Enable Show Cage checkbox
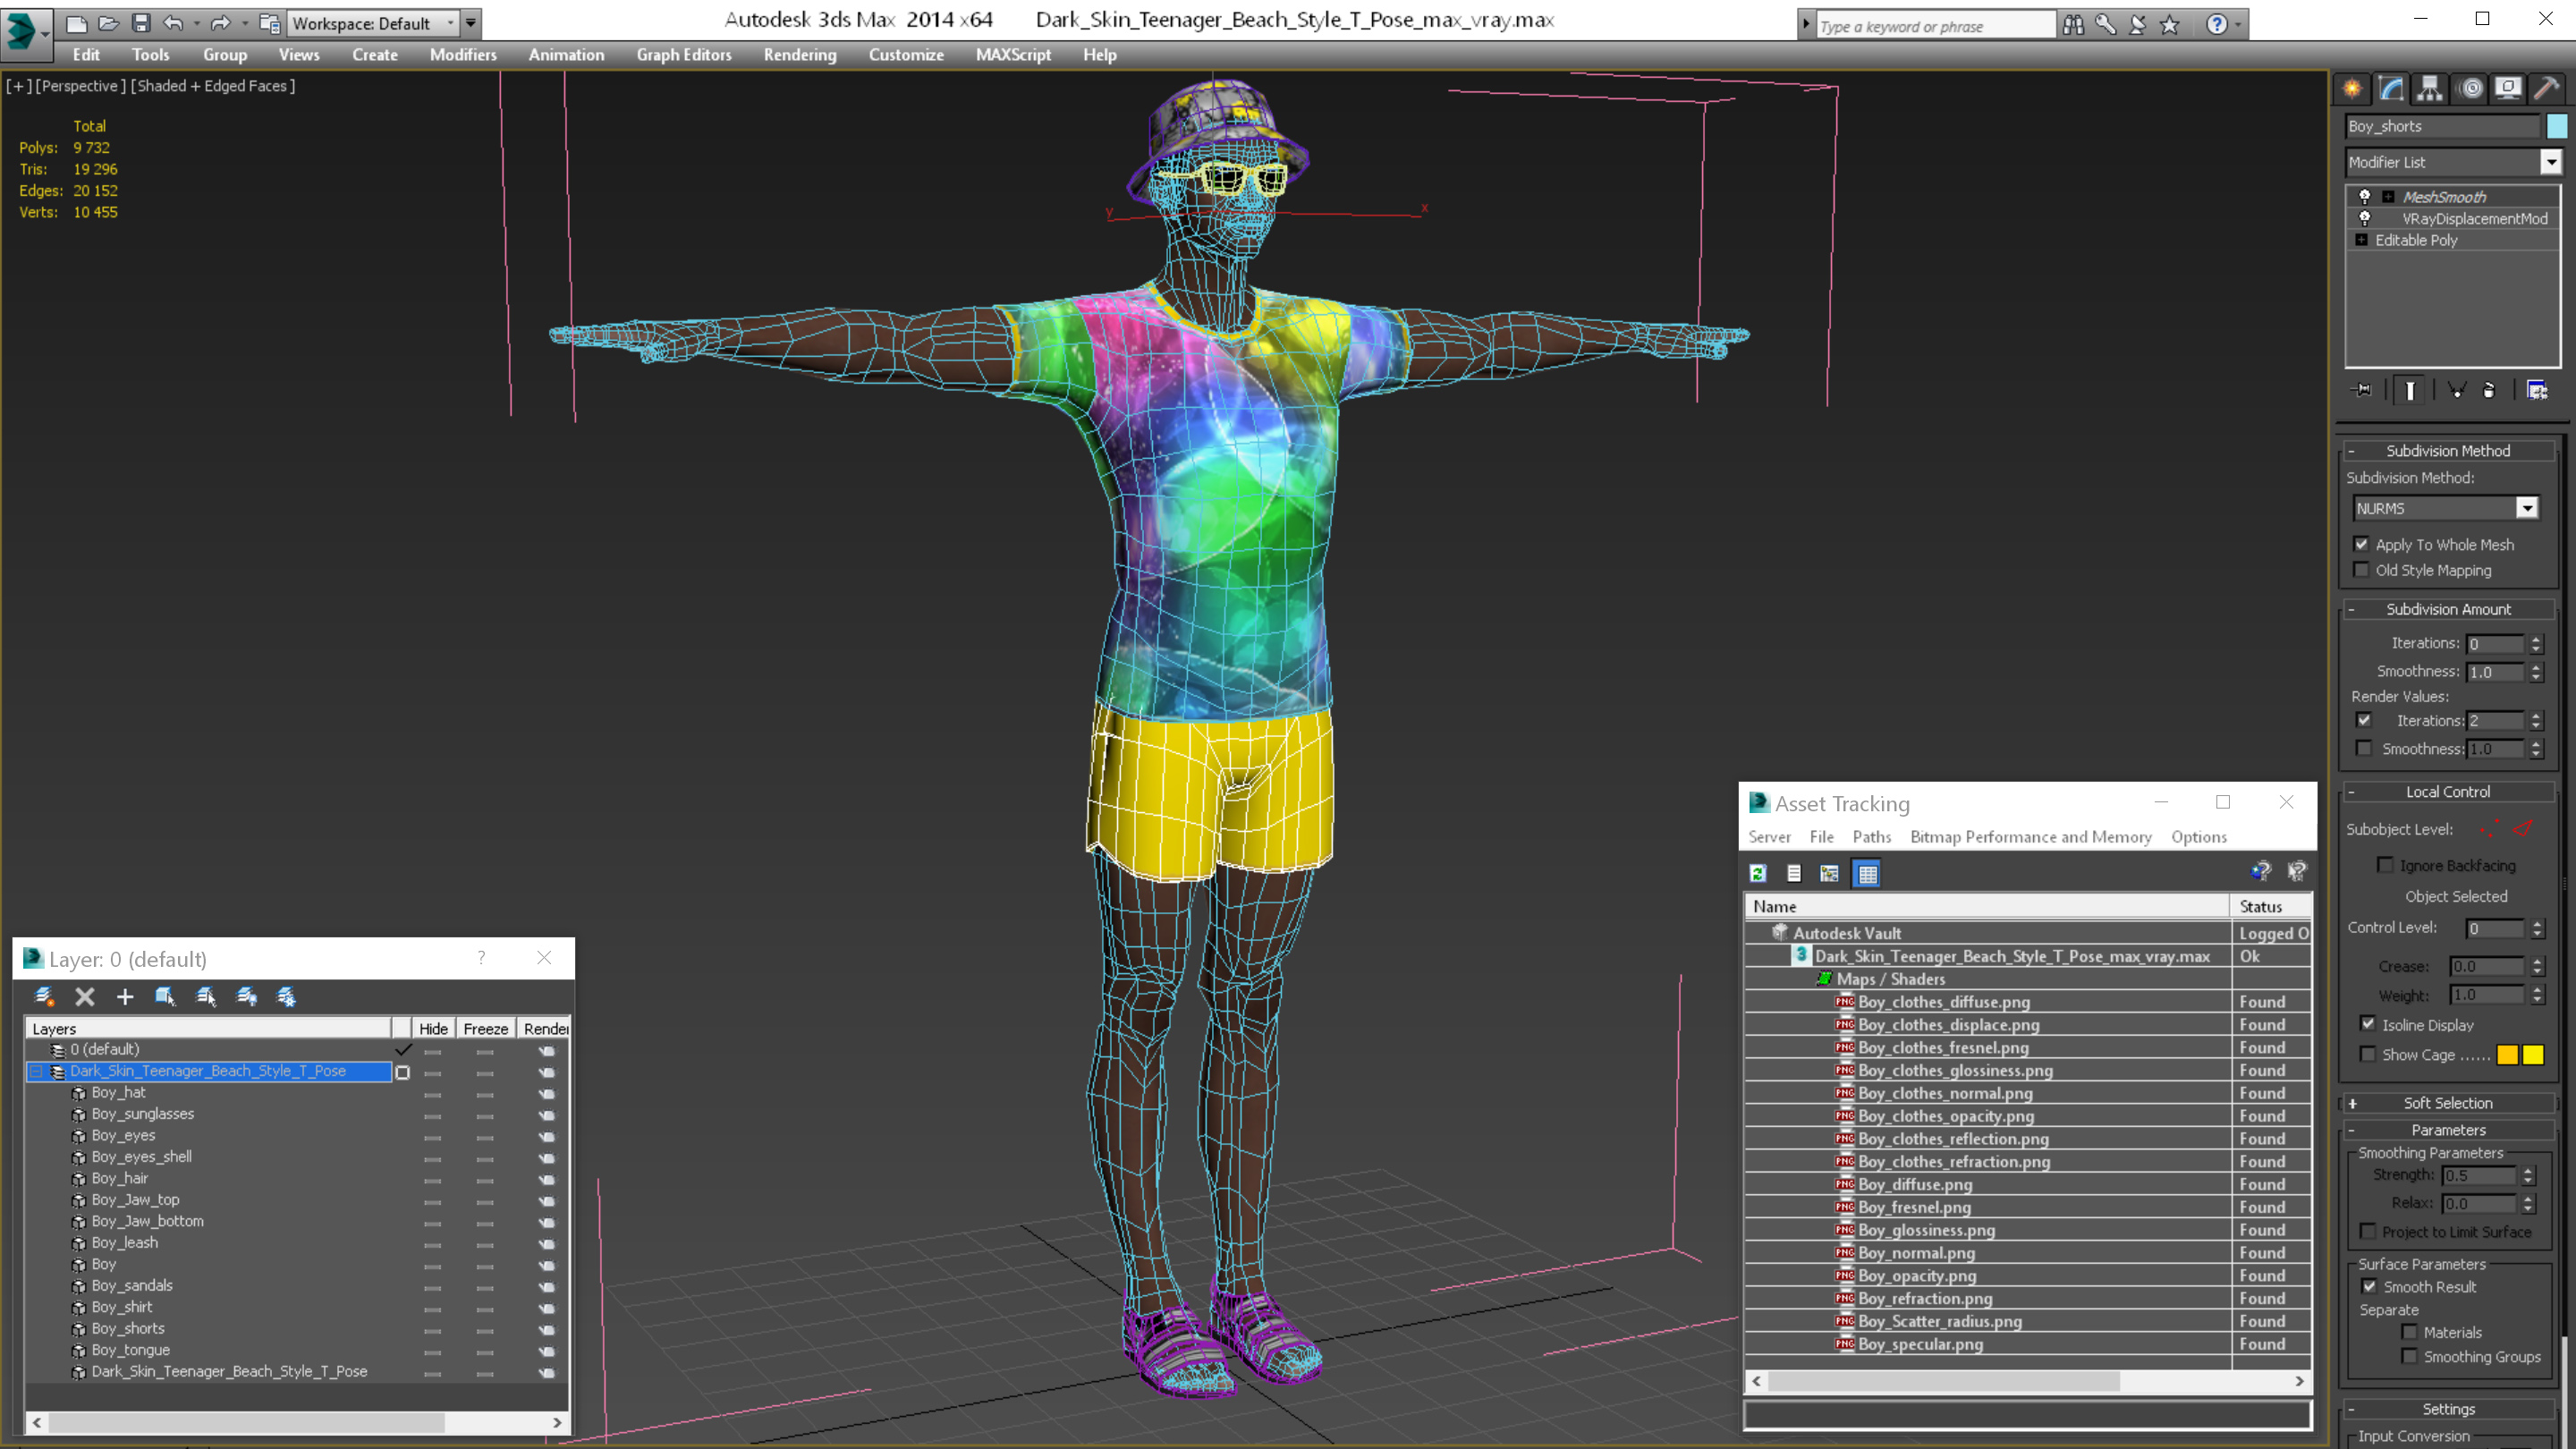The width and height of the screenshot is (2576, 1449). tap(2368, 1054)
